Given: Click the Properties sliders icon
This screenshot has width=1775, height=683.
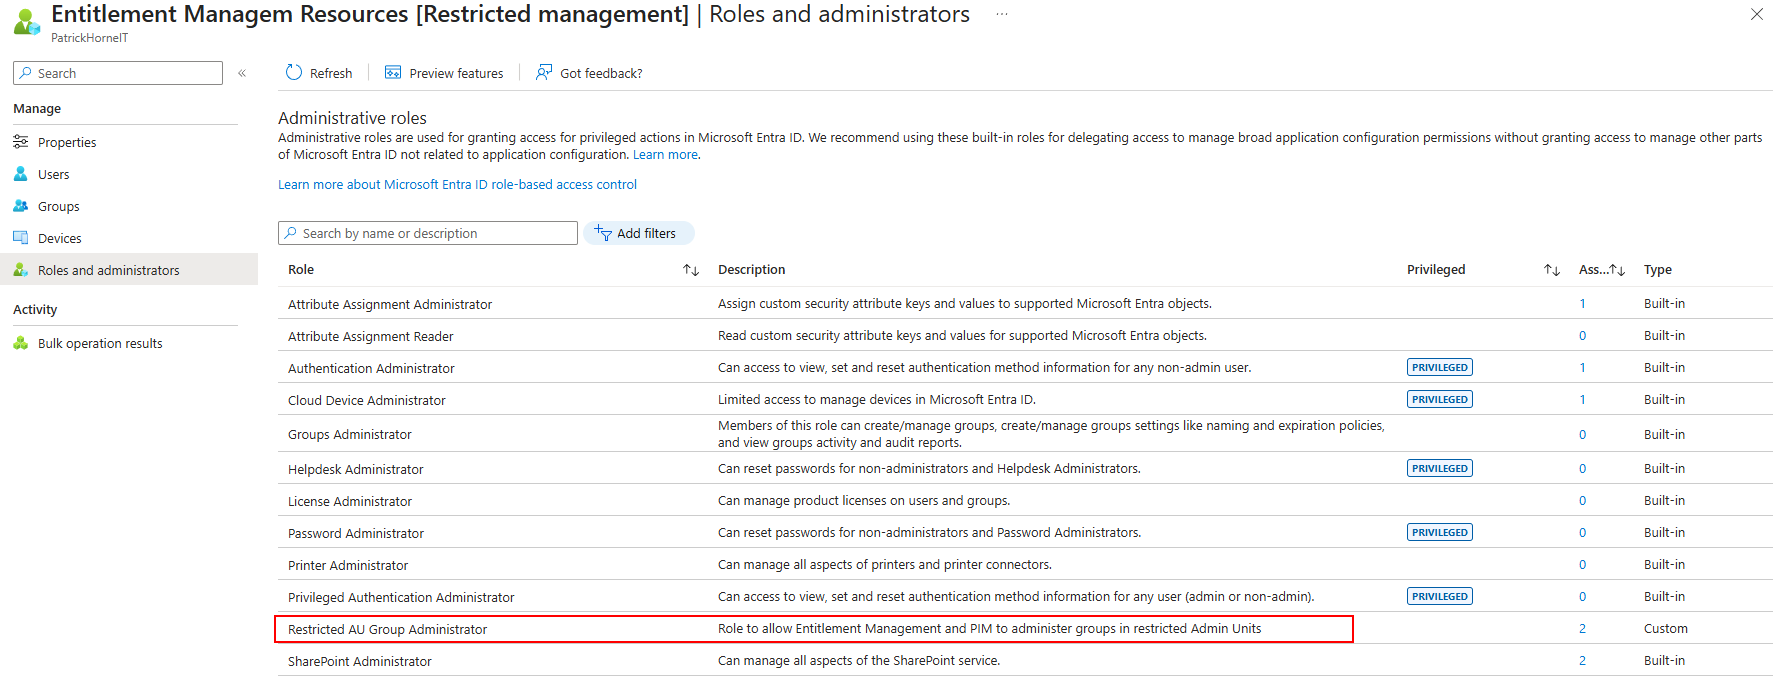Looking at the screenshot, I should (x=21, y=142).
